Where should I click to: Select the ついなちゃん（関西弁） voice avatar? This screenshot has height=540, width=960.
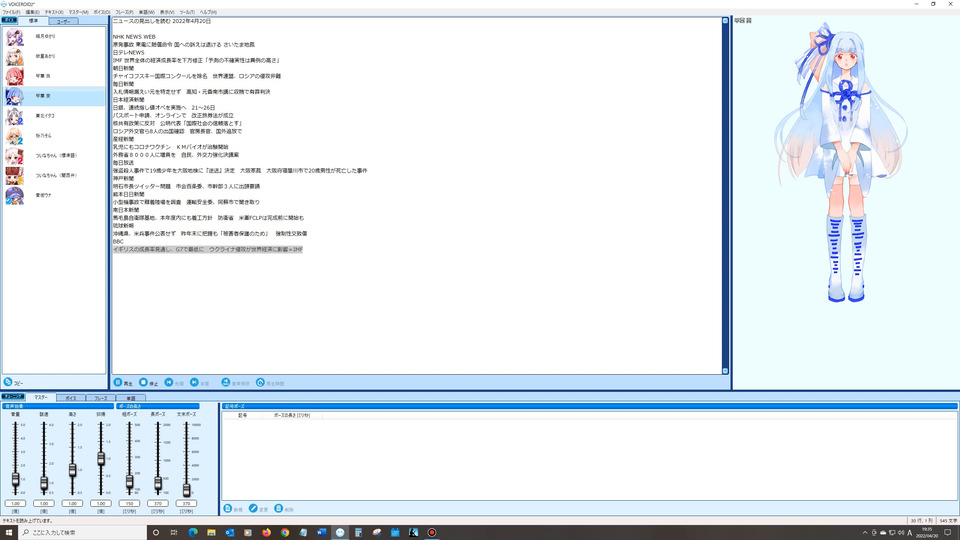(14, 175)
